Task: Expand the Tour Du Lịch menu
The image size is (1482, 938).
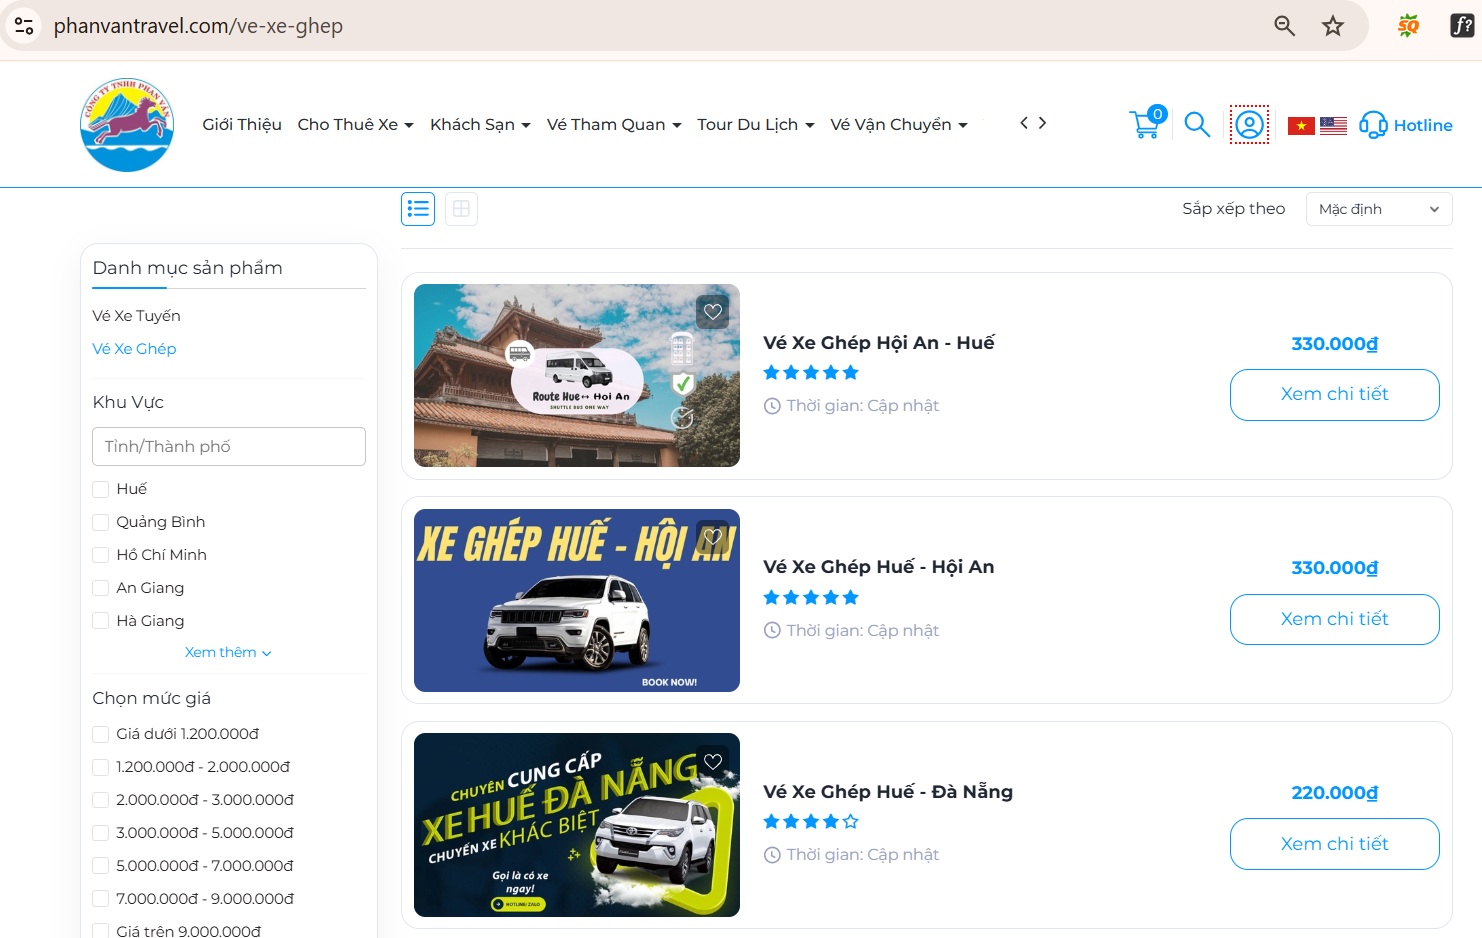Action: pos(756,124)
